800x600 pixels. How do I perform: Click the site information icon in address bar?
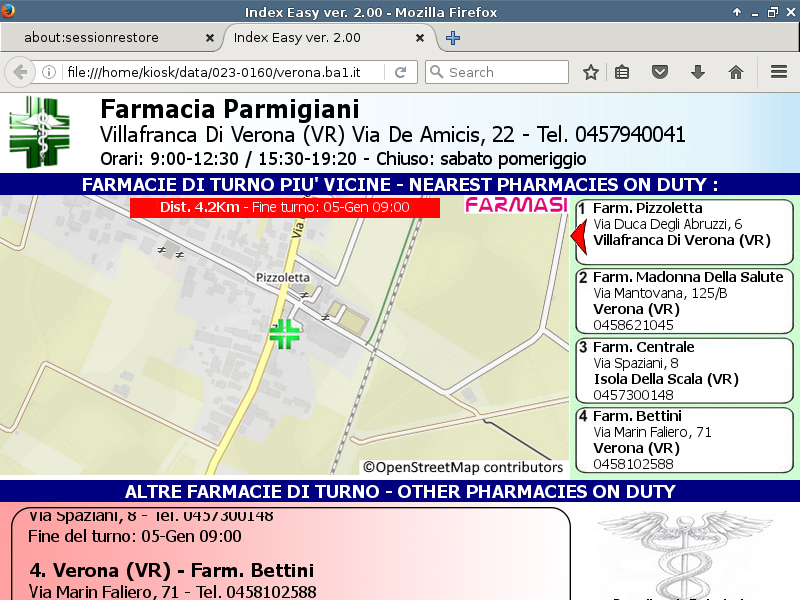pyautogui.click(x=48, y=72)
